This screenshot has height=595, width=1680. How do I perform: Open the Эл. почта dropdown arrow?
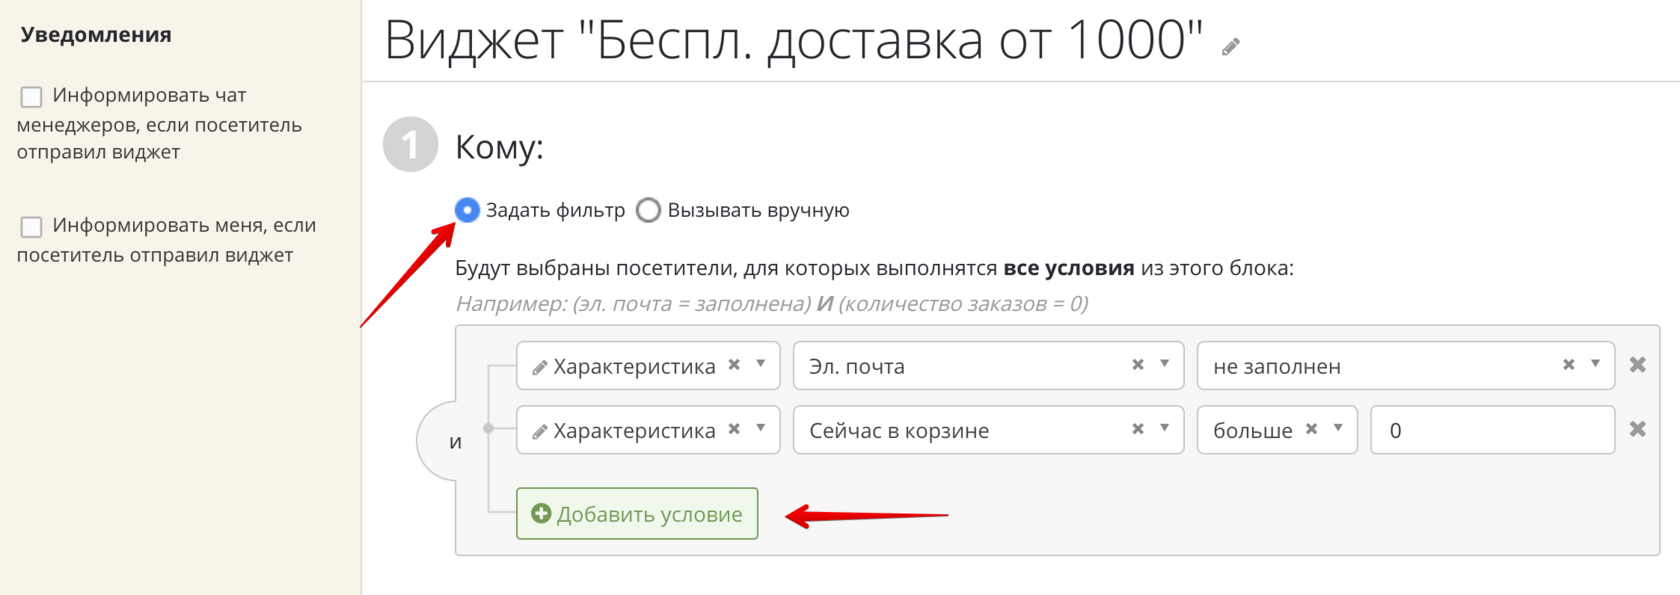pos(1165,364)
